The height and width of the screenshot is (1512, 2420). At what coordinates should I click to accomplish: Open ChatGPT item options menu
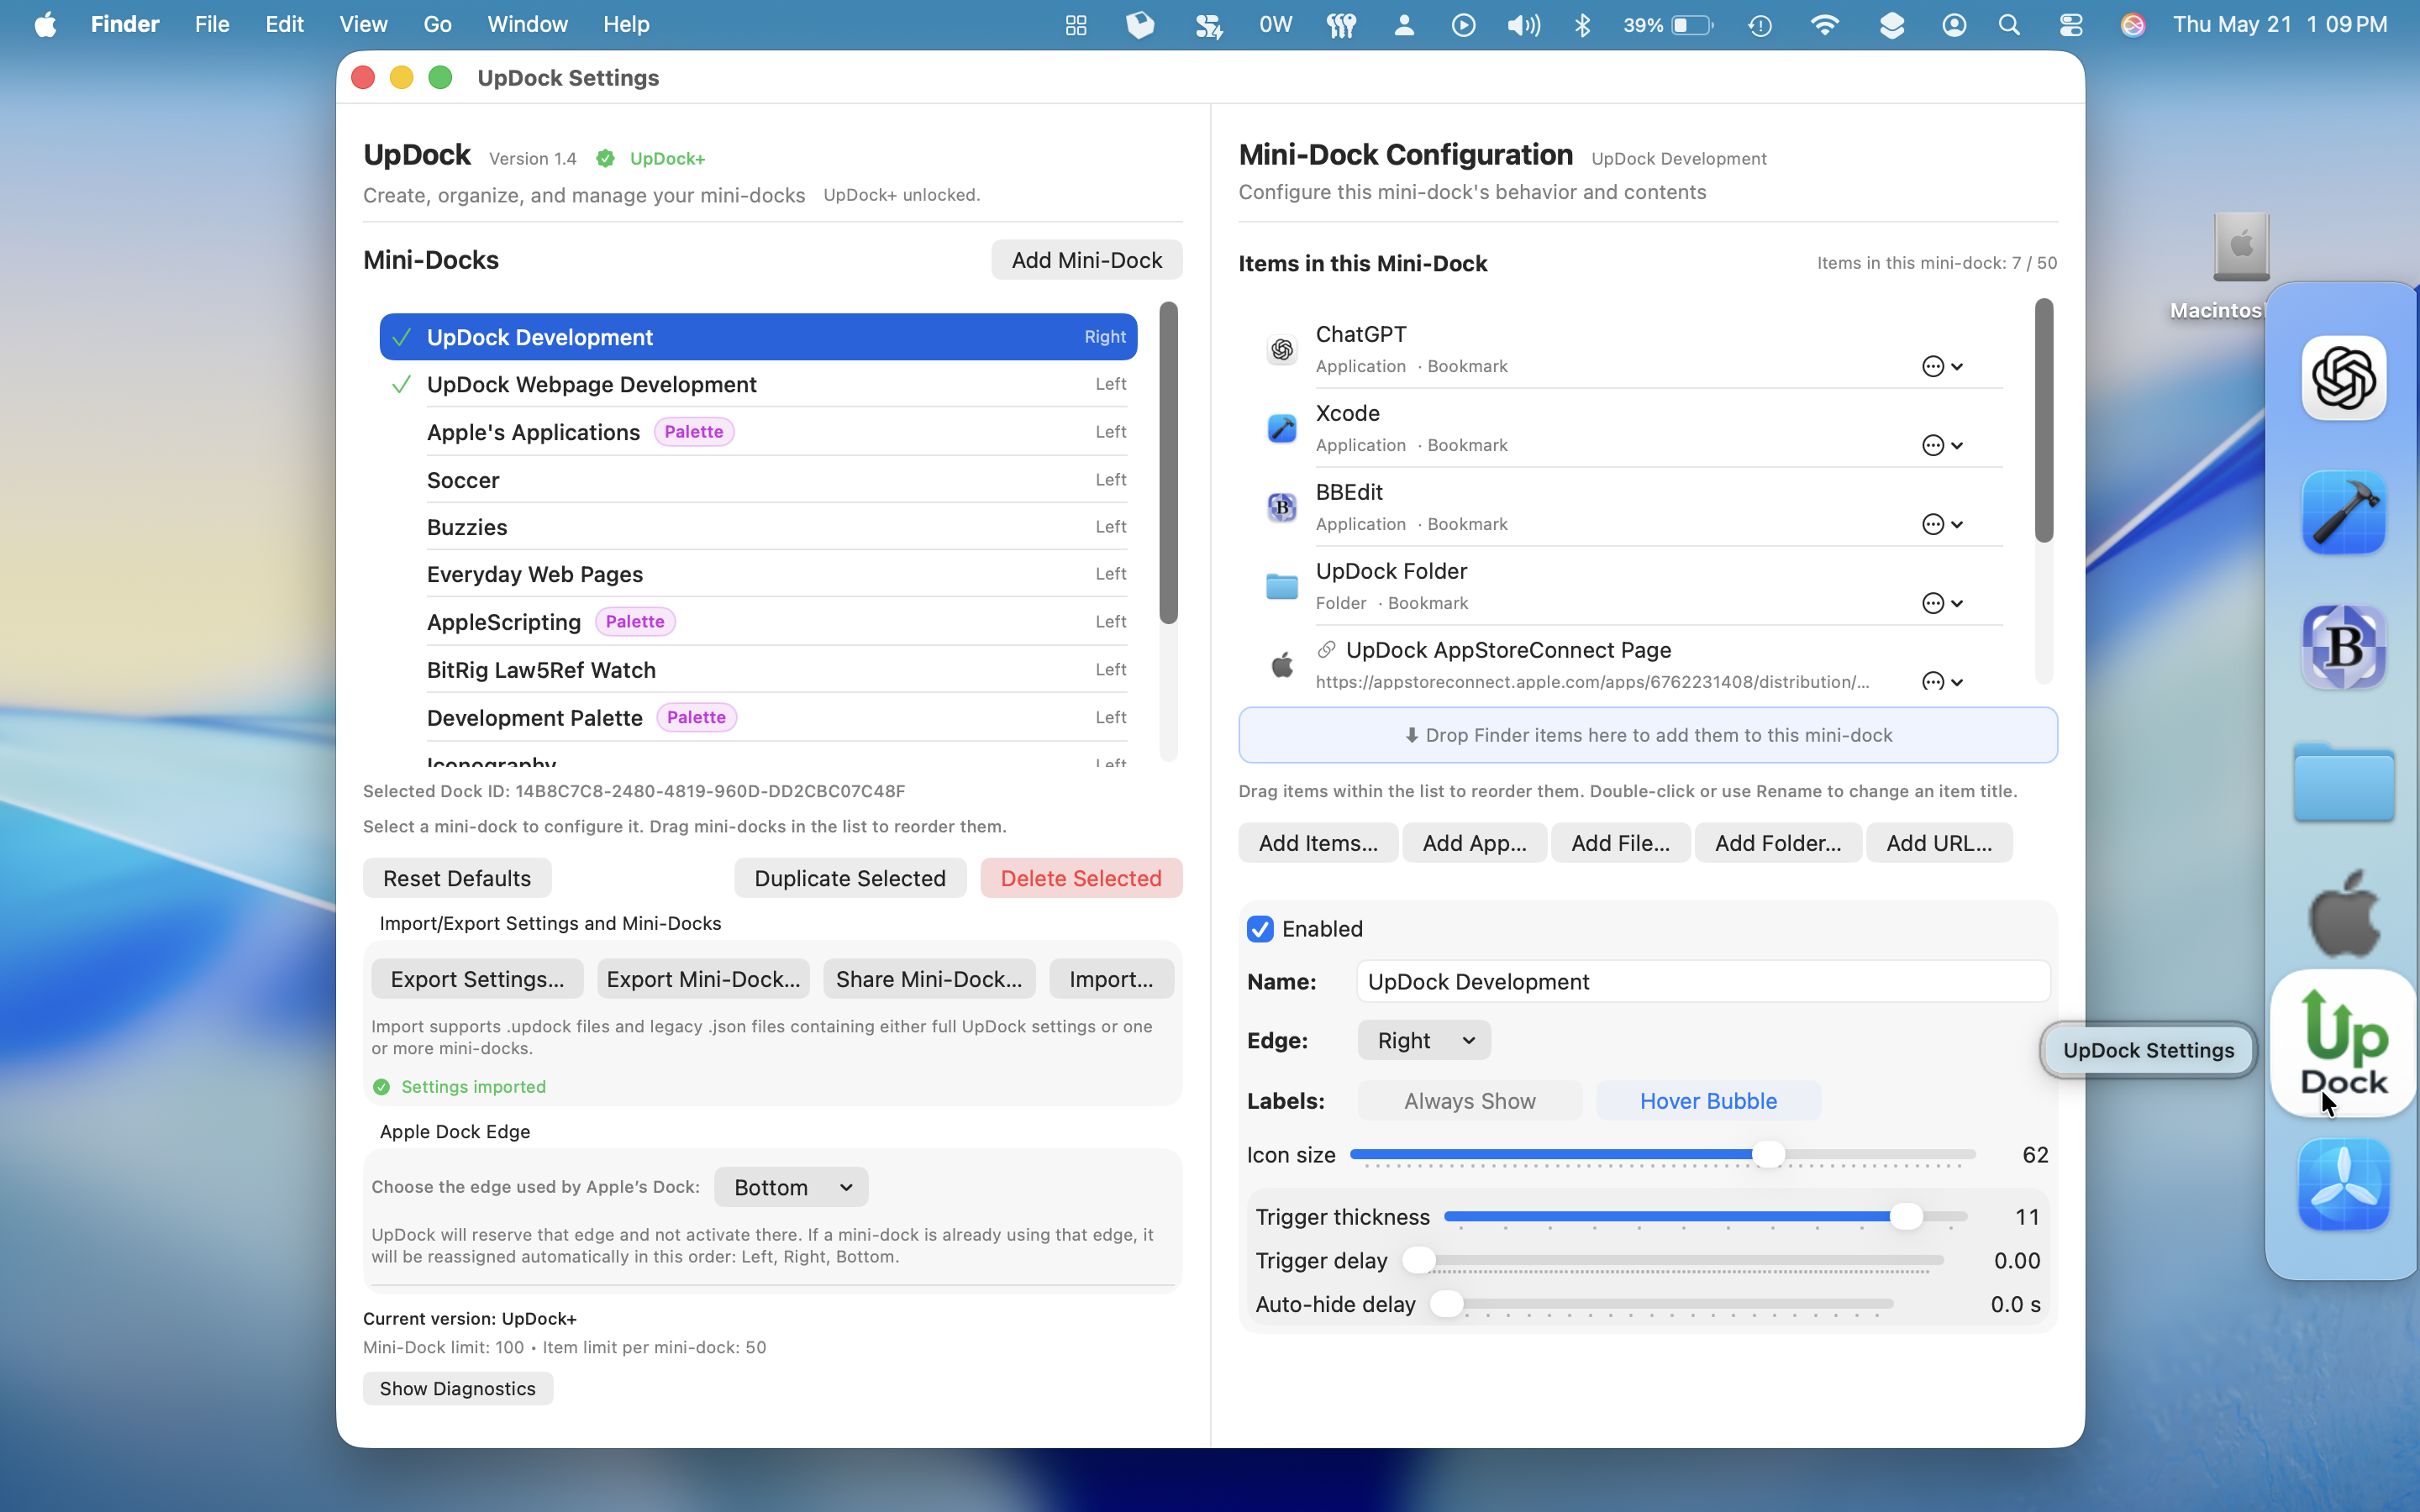[x=1942, y=367]
